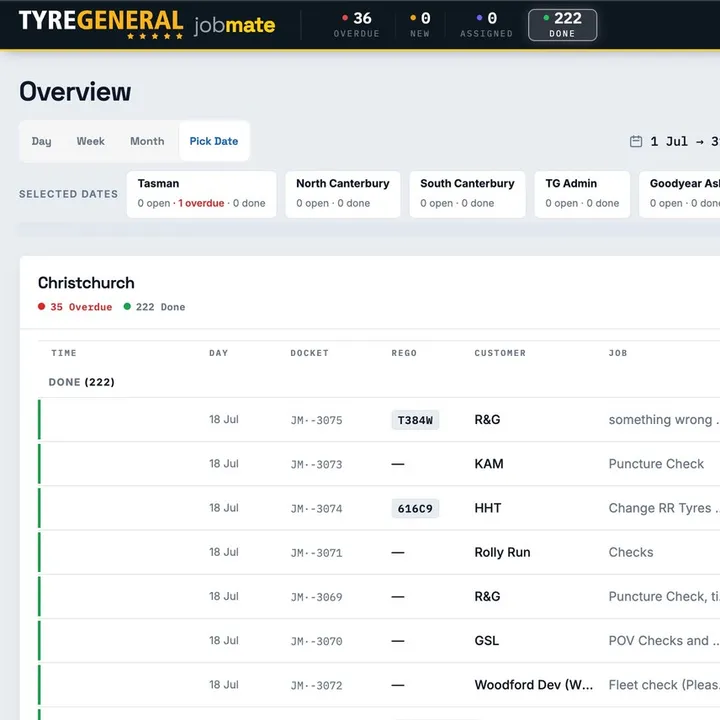Open docket JM--3073

coord(316,464)
